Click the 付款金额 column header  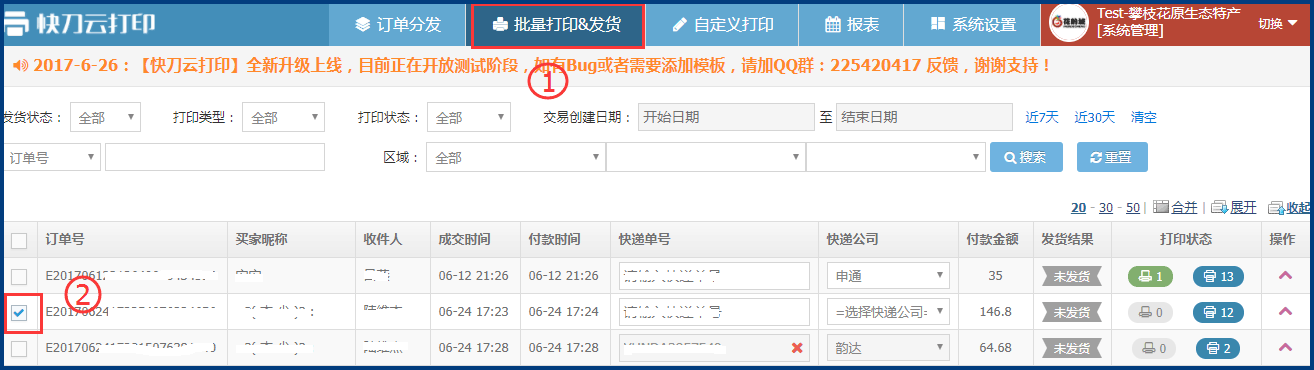(x=992, y=240)
